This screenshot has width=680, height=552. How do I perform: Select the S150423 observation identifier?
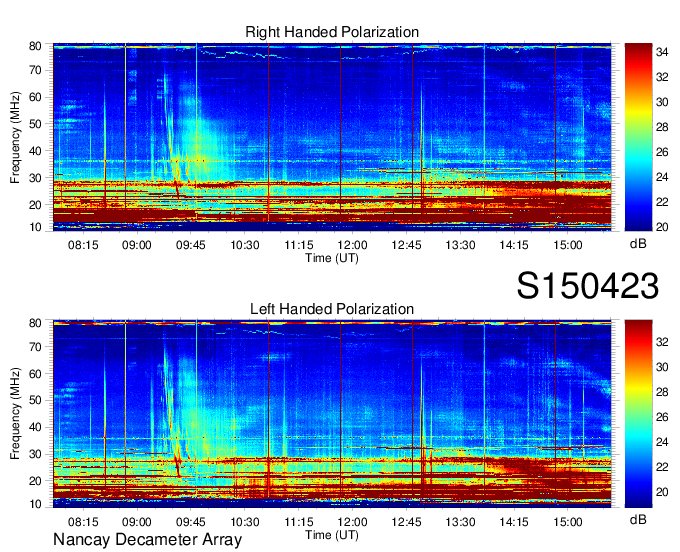tap(588, 286)
